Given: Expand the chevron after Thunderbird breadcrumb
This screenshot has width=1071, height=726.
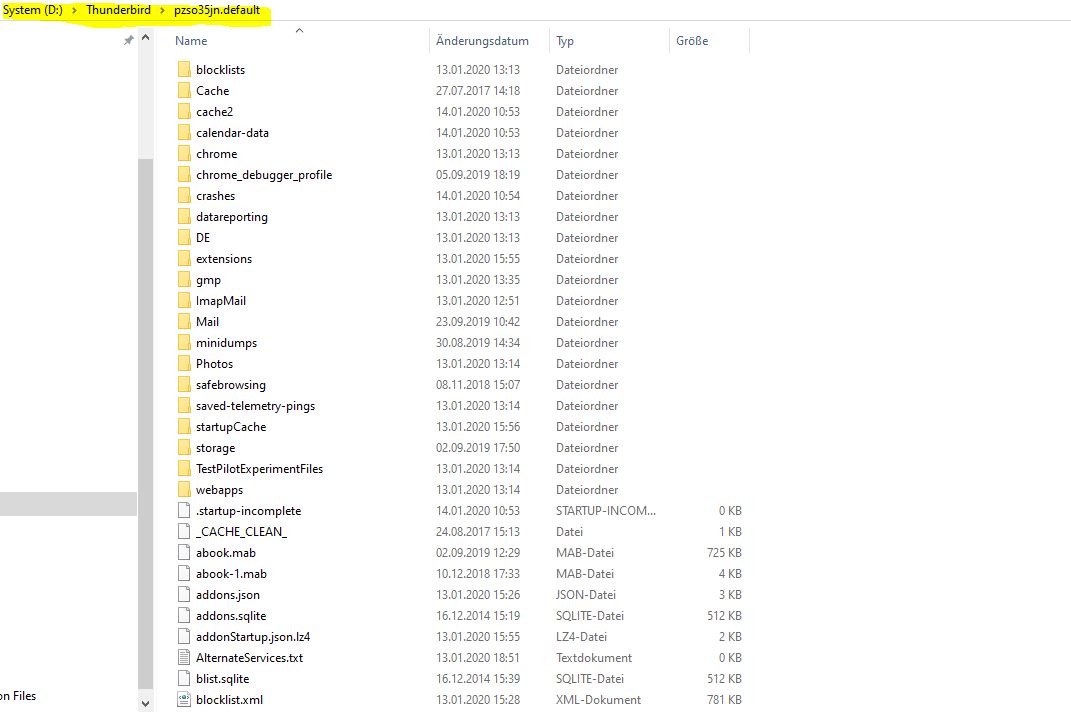Looking at the screenshot, I should 163,10.
